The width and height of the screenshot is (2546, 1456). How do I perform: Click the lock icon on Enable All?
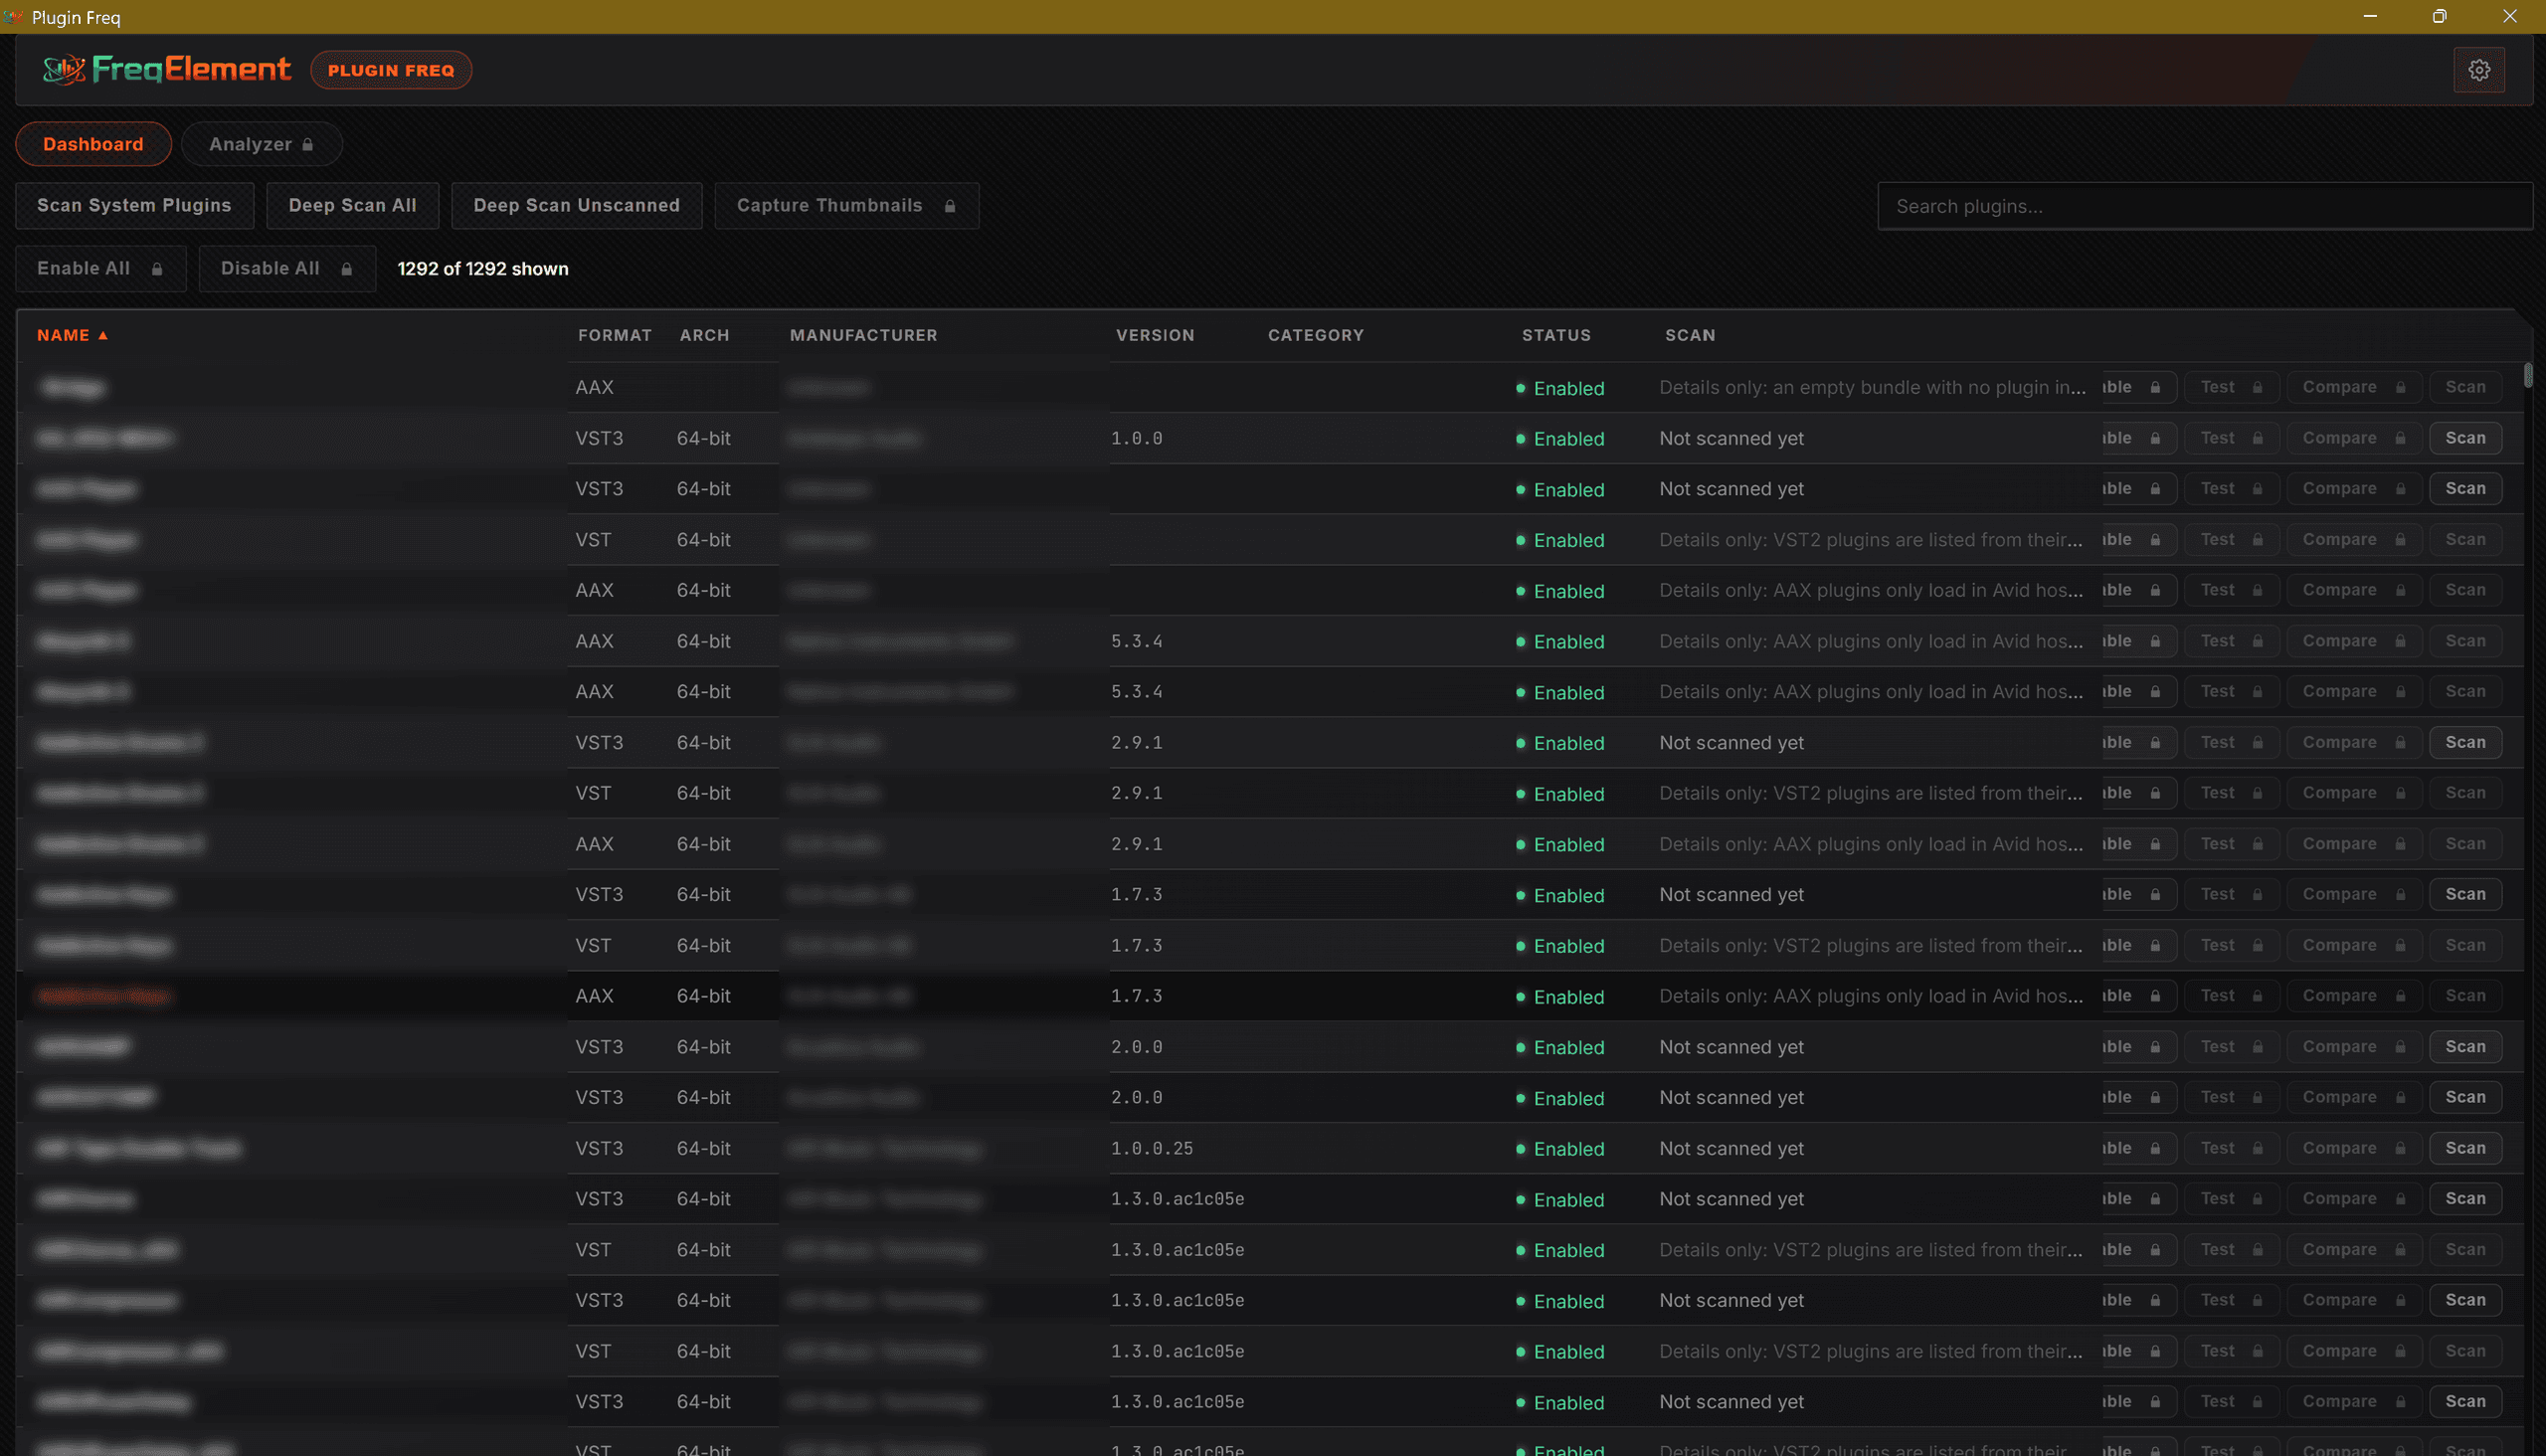pos(157,269)
